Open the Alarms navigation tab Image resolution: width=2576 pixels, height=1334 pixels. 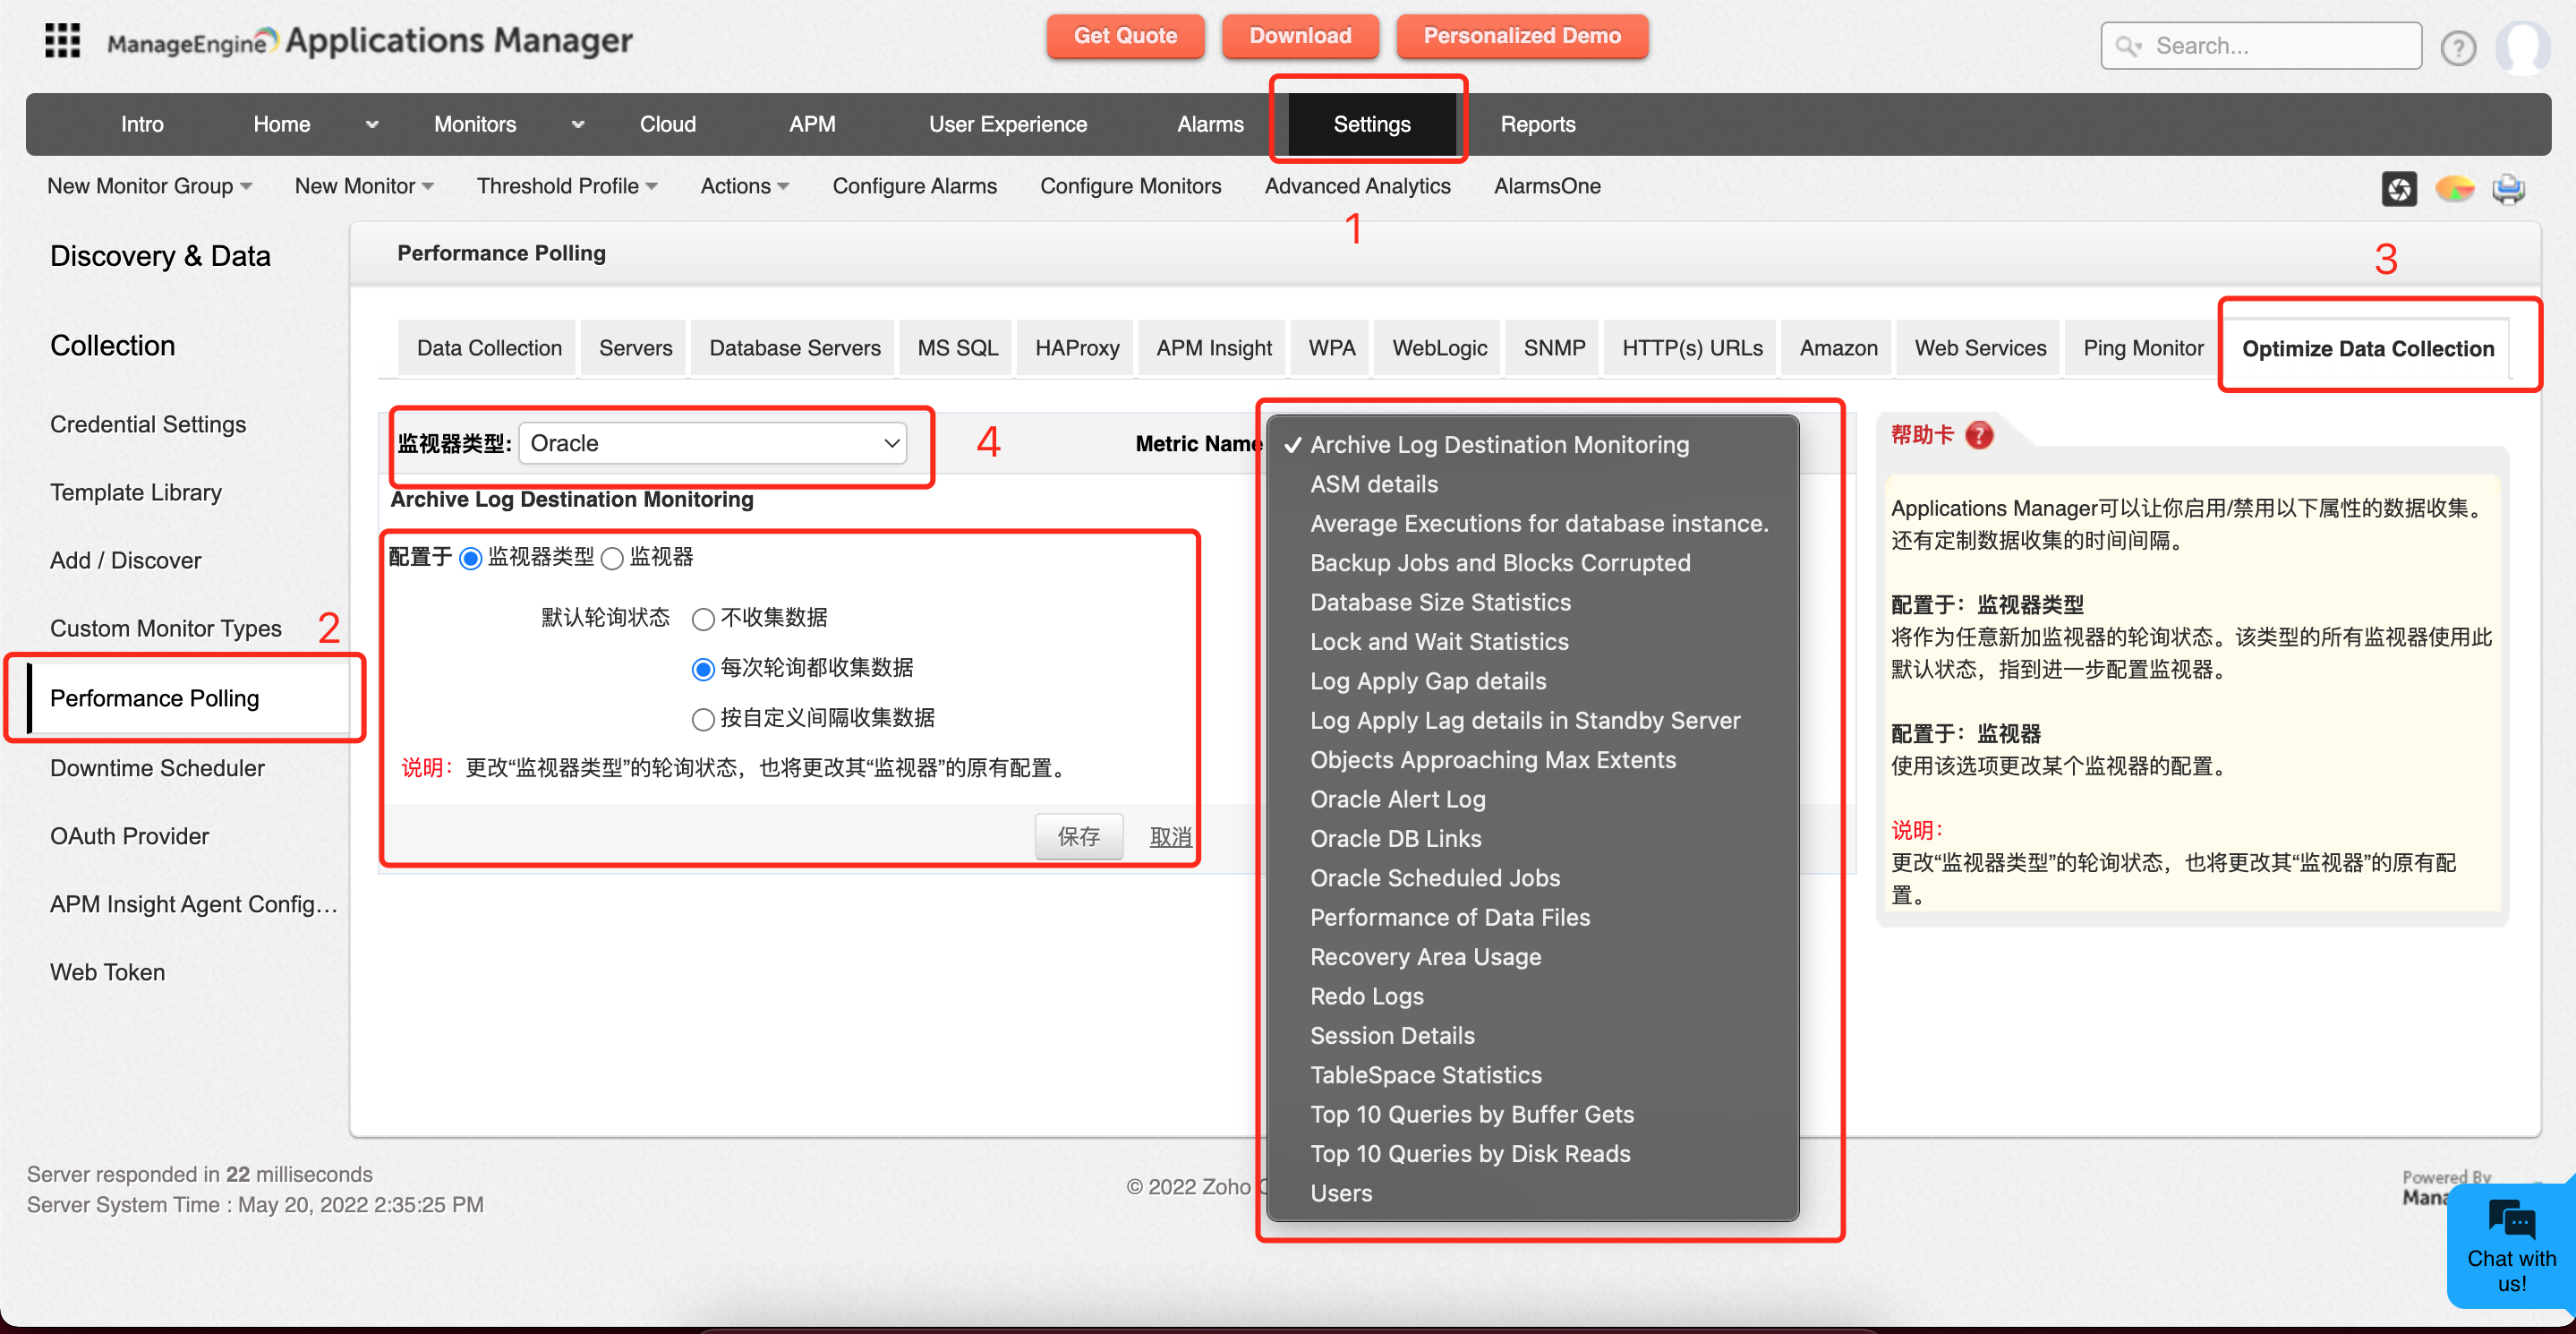tap(1210, 124)
